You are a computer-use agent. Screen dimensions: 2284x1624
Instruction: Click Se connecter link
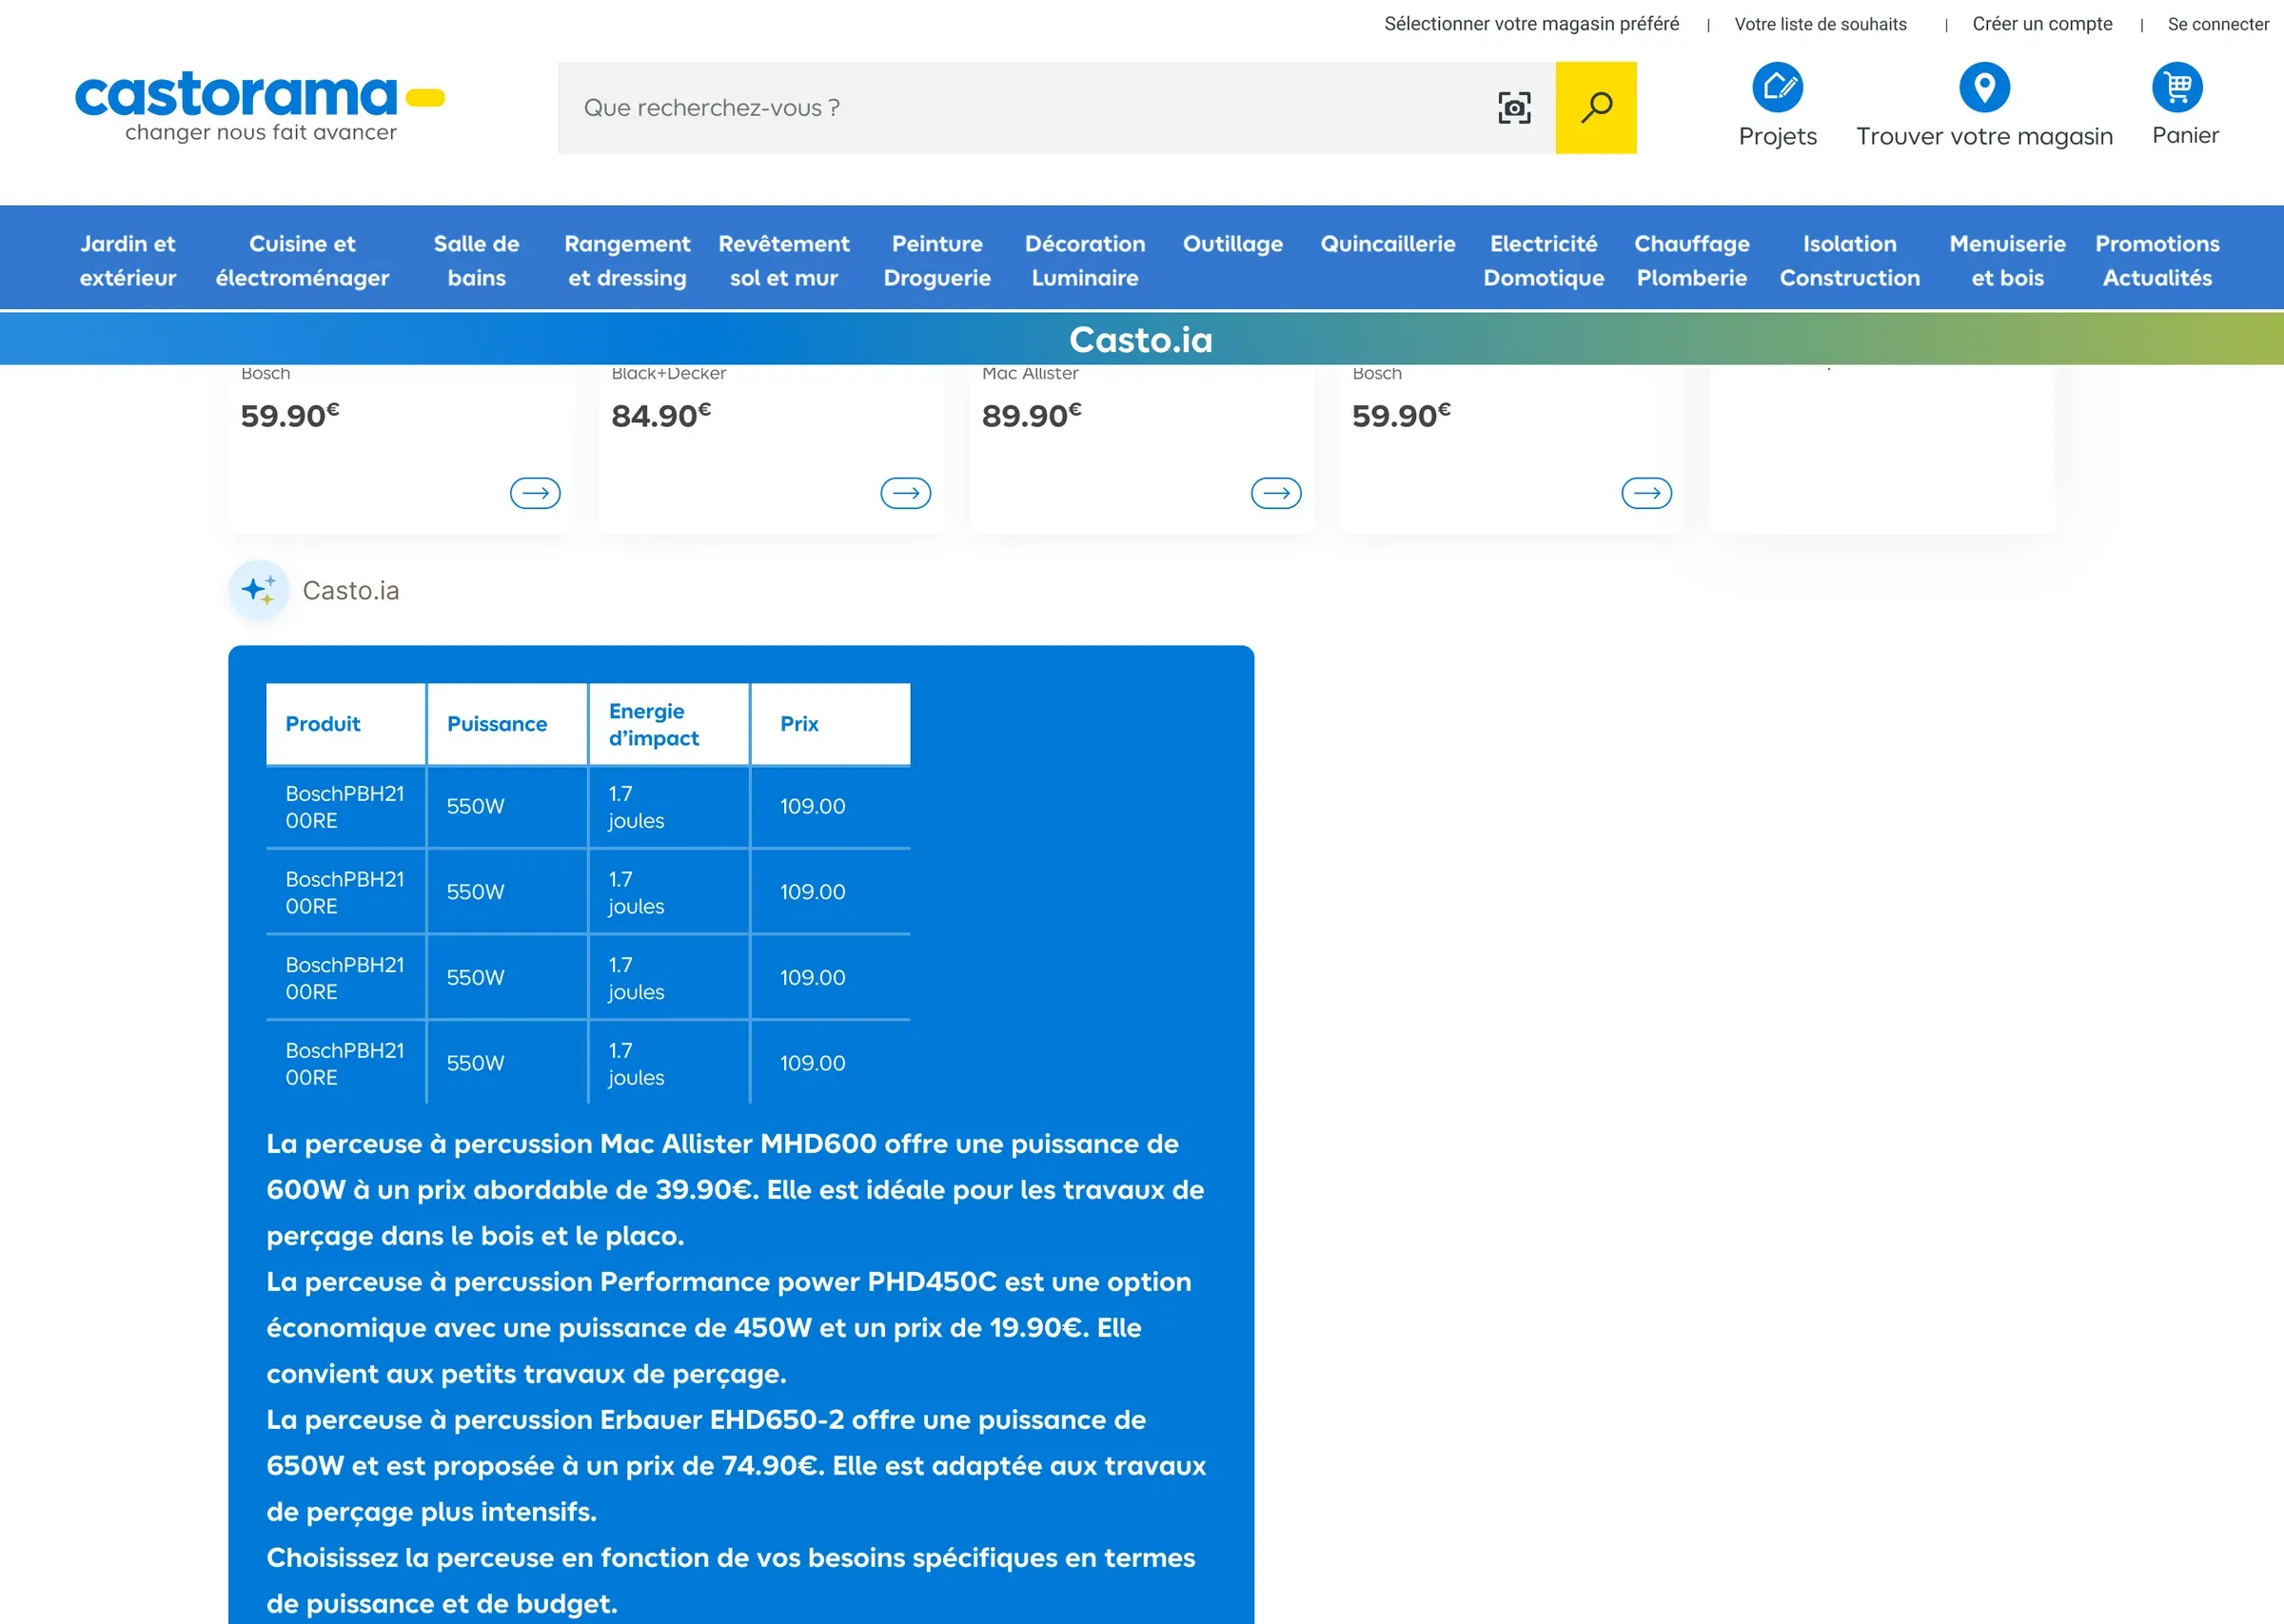coord(2218,24)
